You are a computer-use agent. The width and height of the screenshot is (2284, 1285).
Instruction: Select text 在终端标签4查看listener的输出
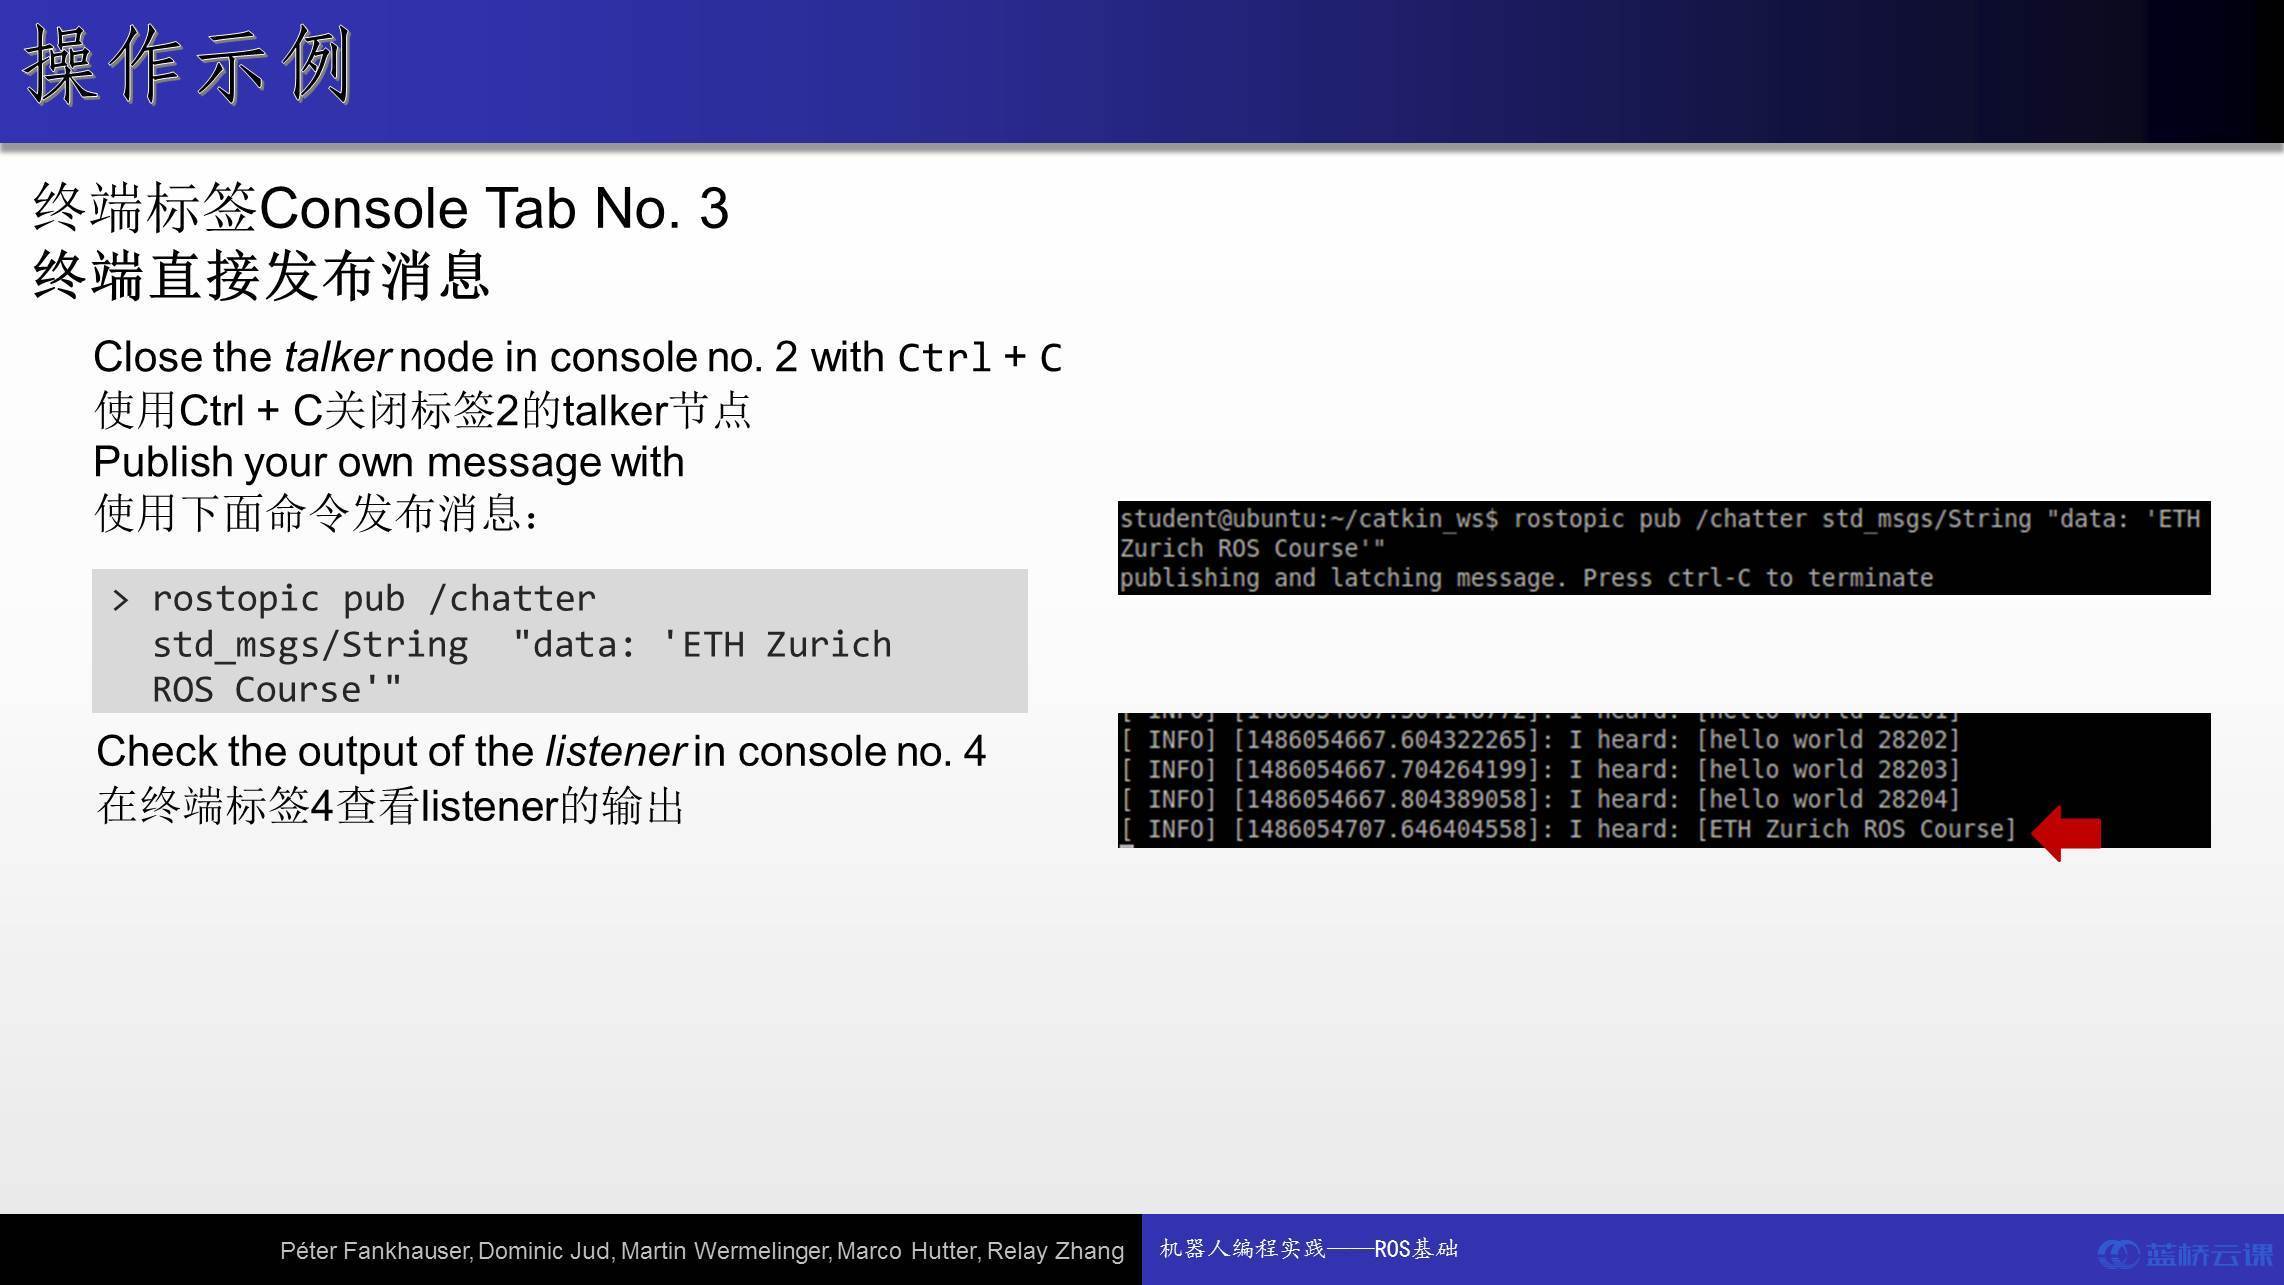pyautogui.click(x=390, y=806)
